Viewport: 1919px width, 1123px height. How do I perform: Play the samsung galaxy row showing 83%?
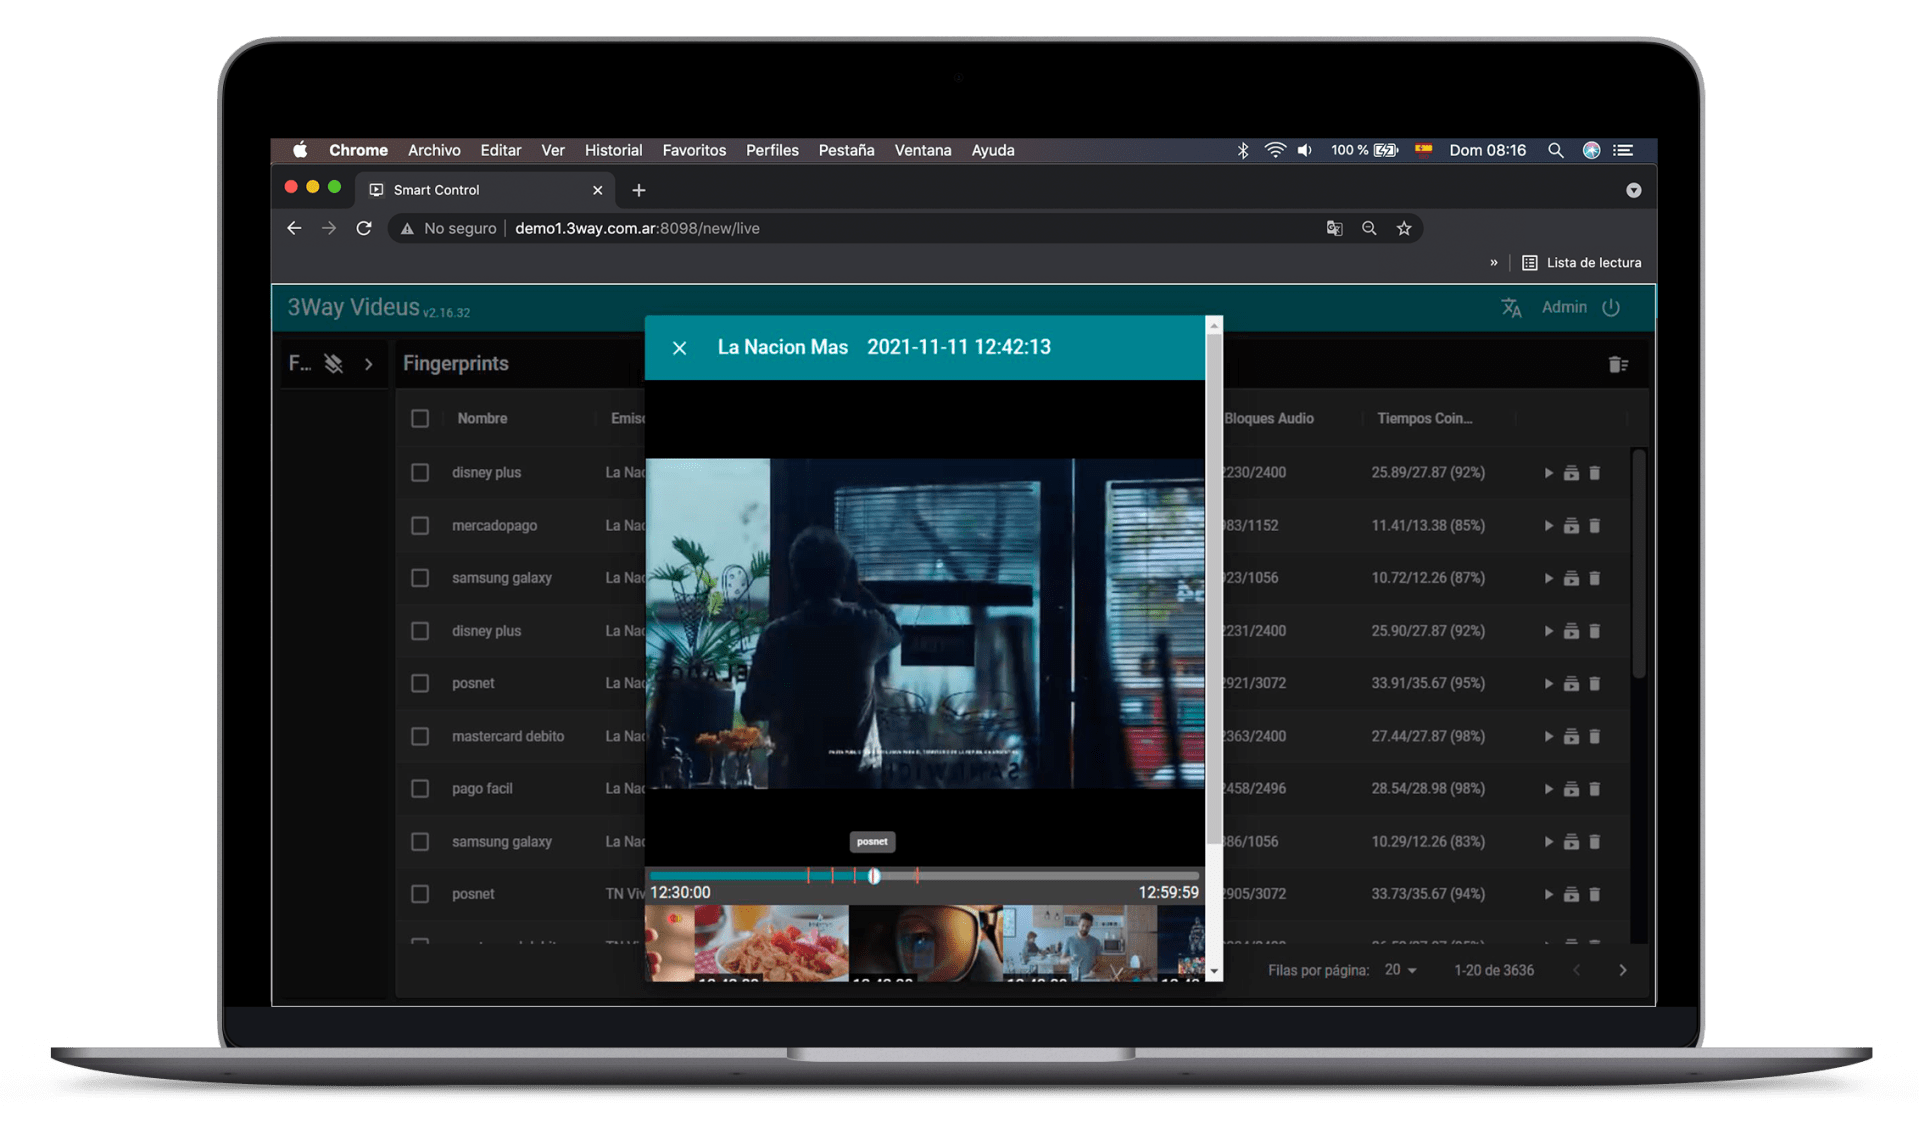click(1548, 842)
